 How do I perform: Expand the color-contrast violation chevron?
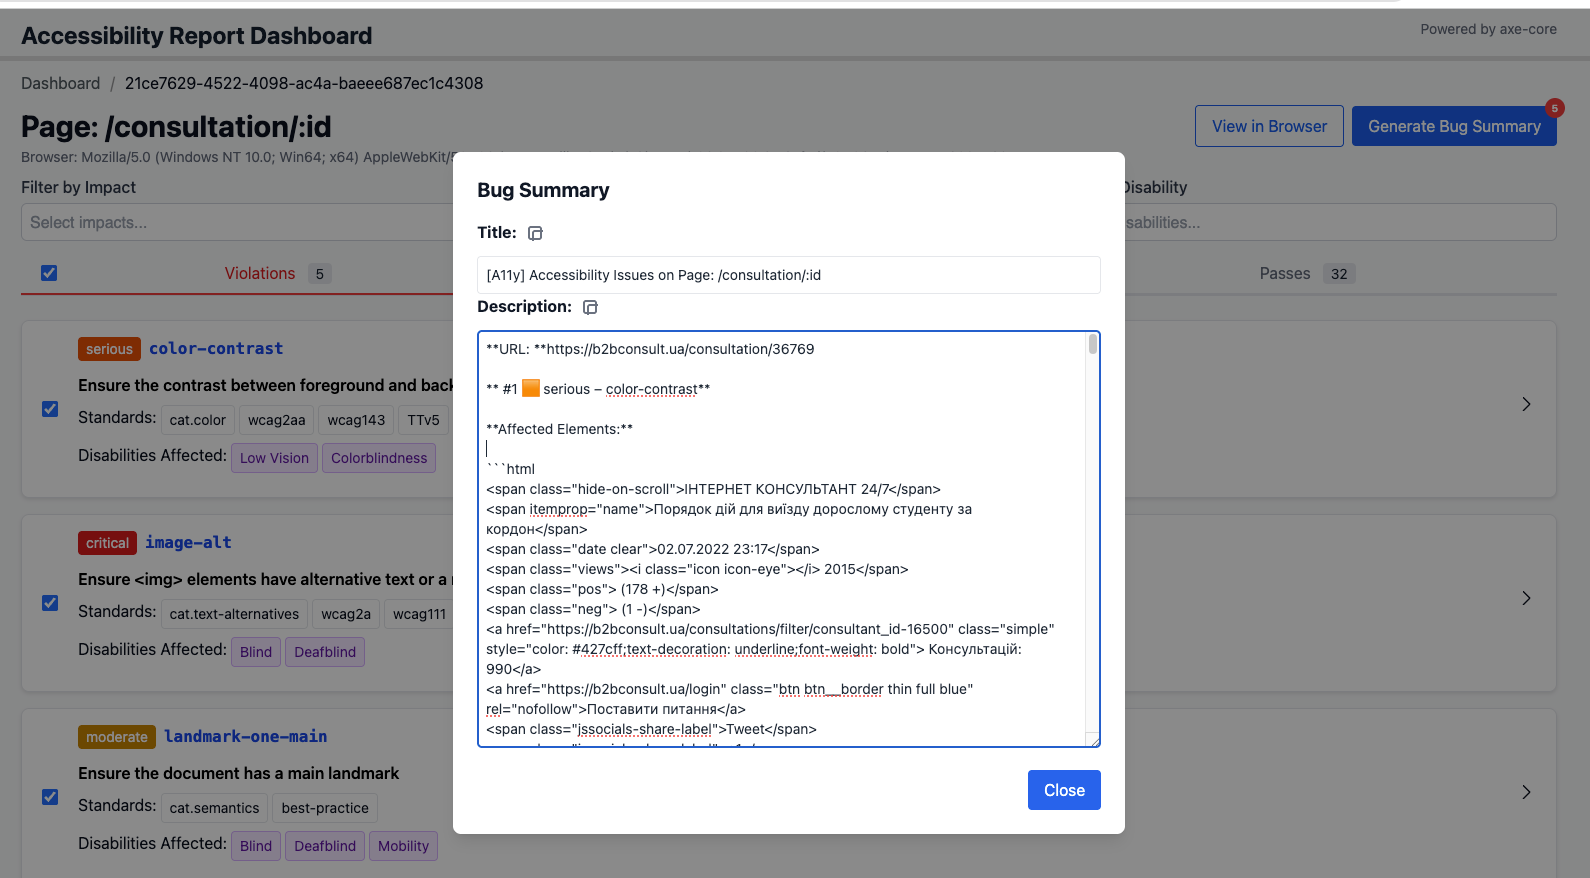point(1526,404)
